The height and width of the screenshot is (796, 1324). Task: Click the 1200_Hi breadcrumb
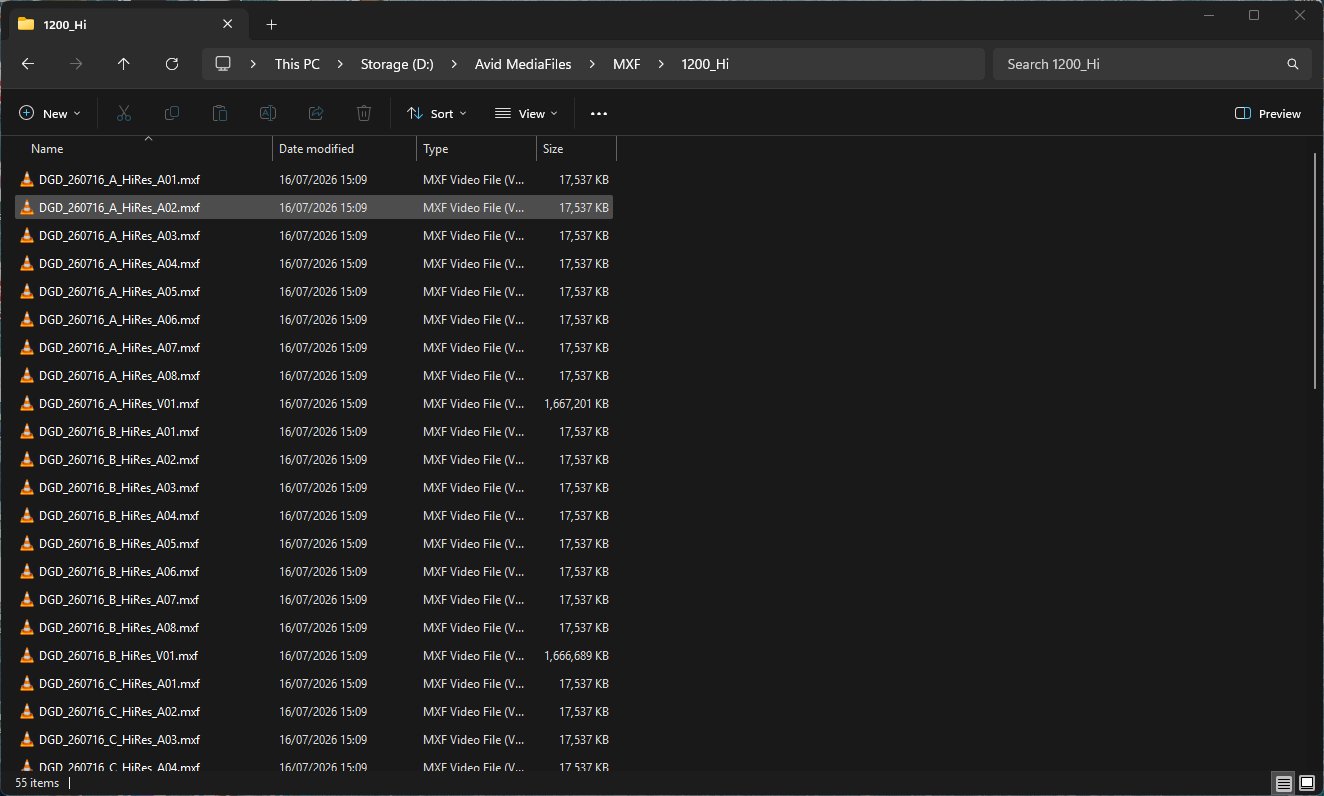[x=705, y=64]
